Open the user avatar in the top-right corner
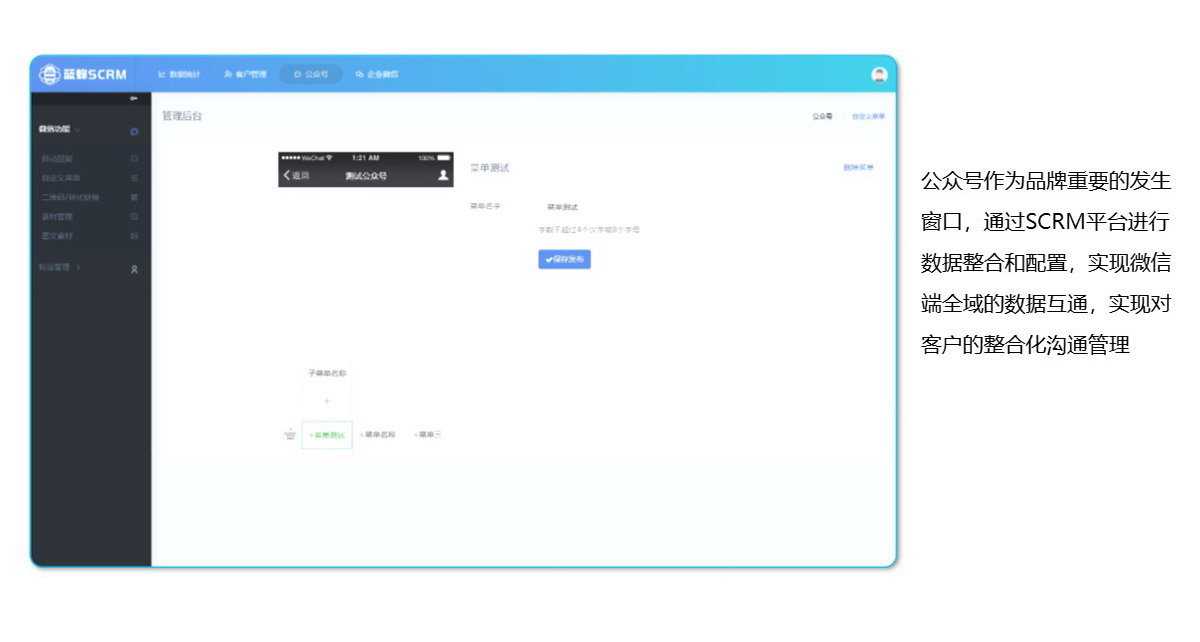1200x642 pixels. [879, 74]
